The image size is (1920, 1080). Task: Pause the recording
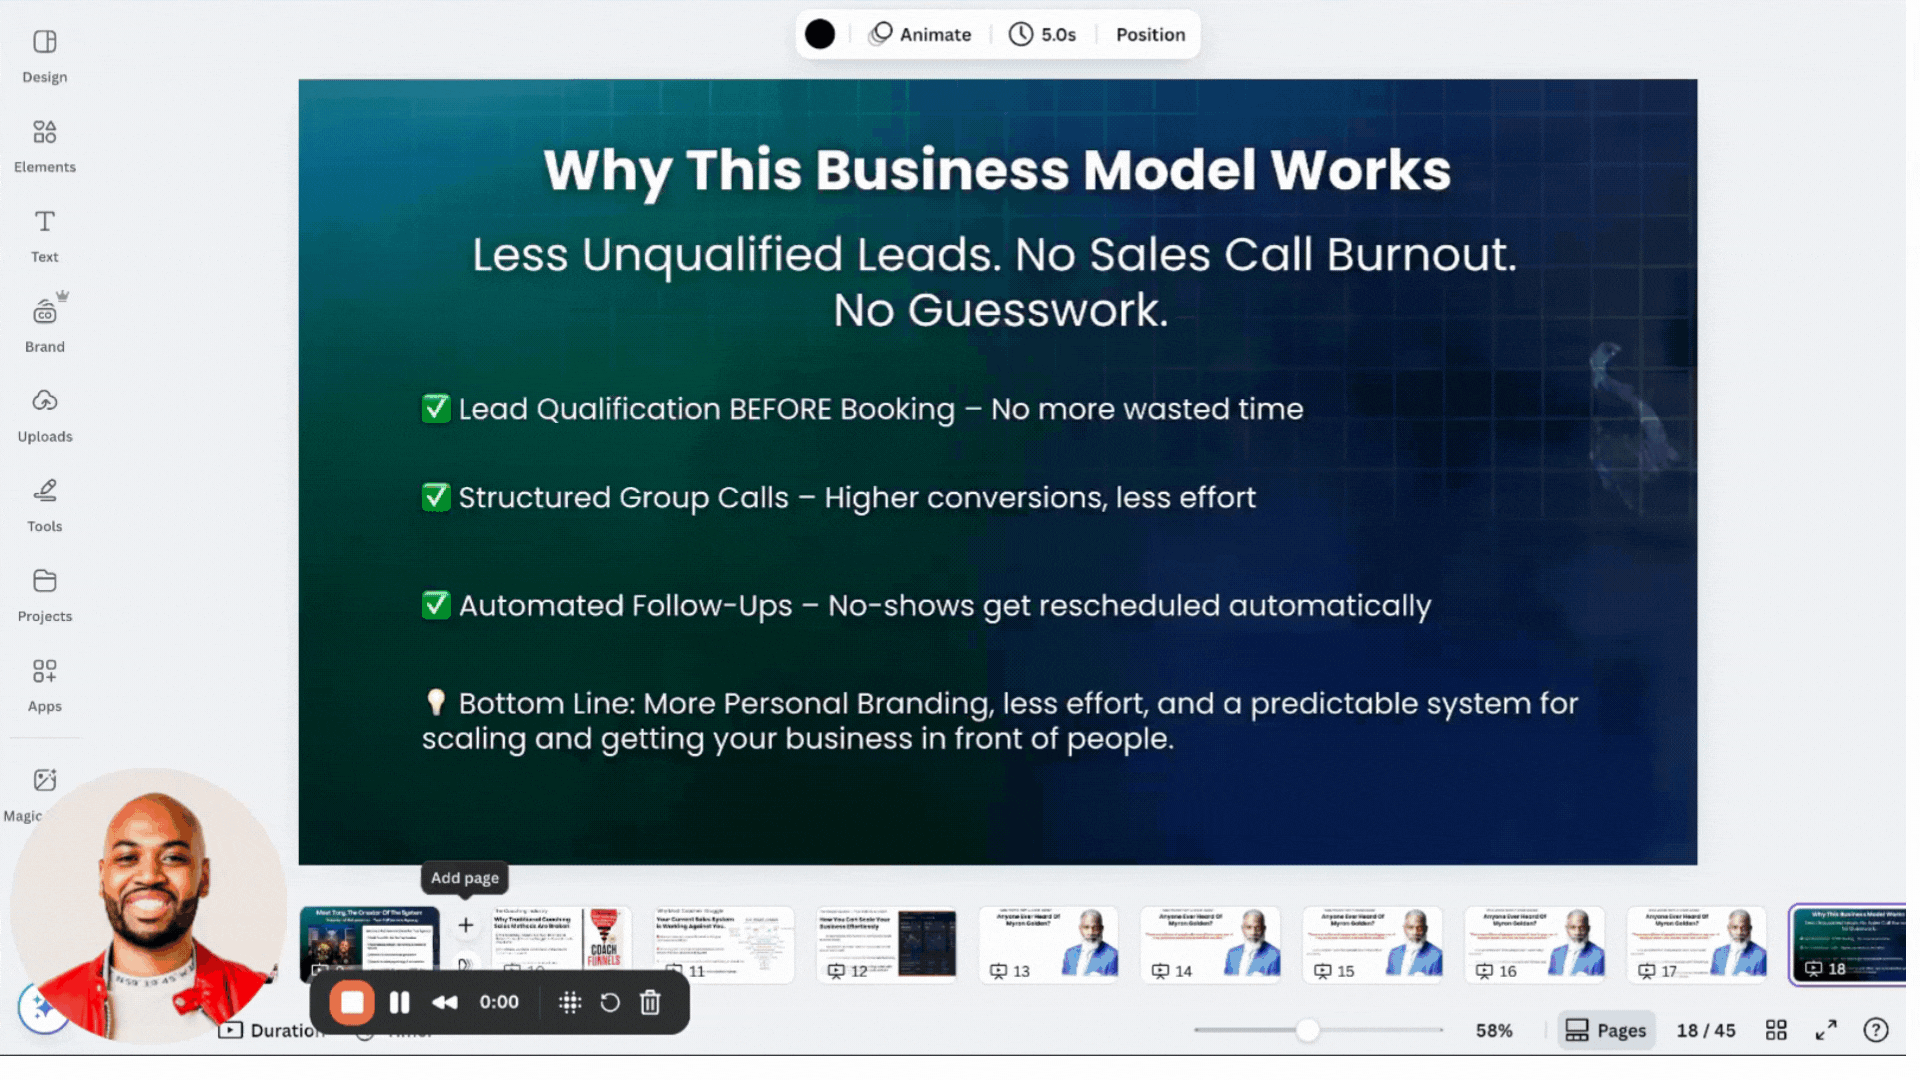pyautogui.click(x=399, y=1002)
